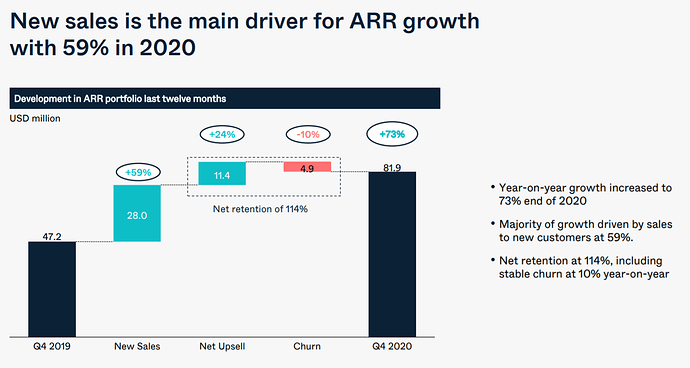The height and width of the screenshot is (368, 690).
Task: Click the +73% oval badge
Action: tap(392, 134)
